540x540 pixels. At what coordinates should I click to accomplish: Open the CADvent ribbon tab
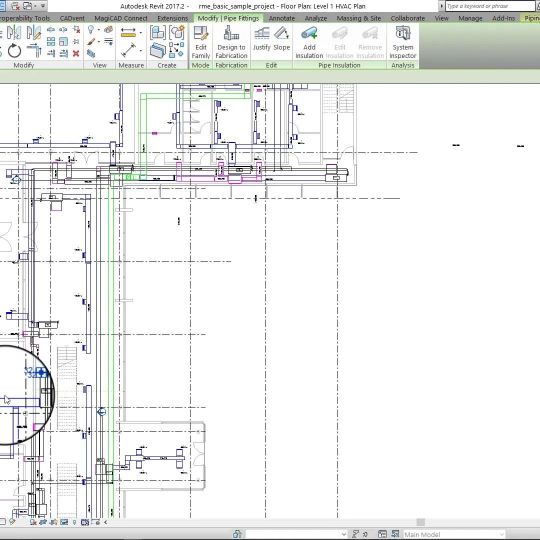(72, 18)
